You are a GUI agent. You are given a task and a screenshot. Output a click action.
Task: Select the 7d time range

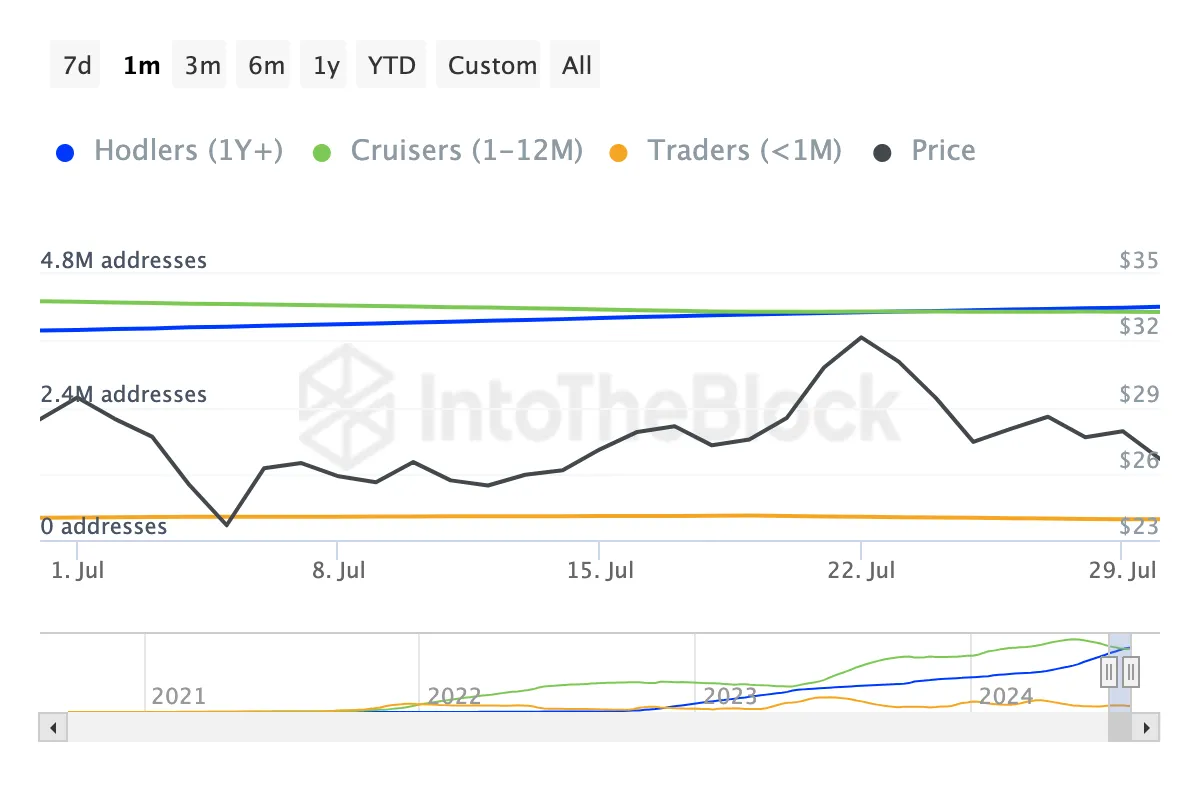point(76,66)
